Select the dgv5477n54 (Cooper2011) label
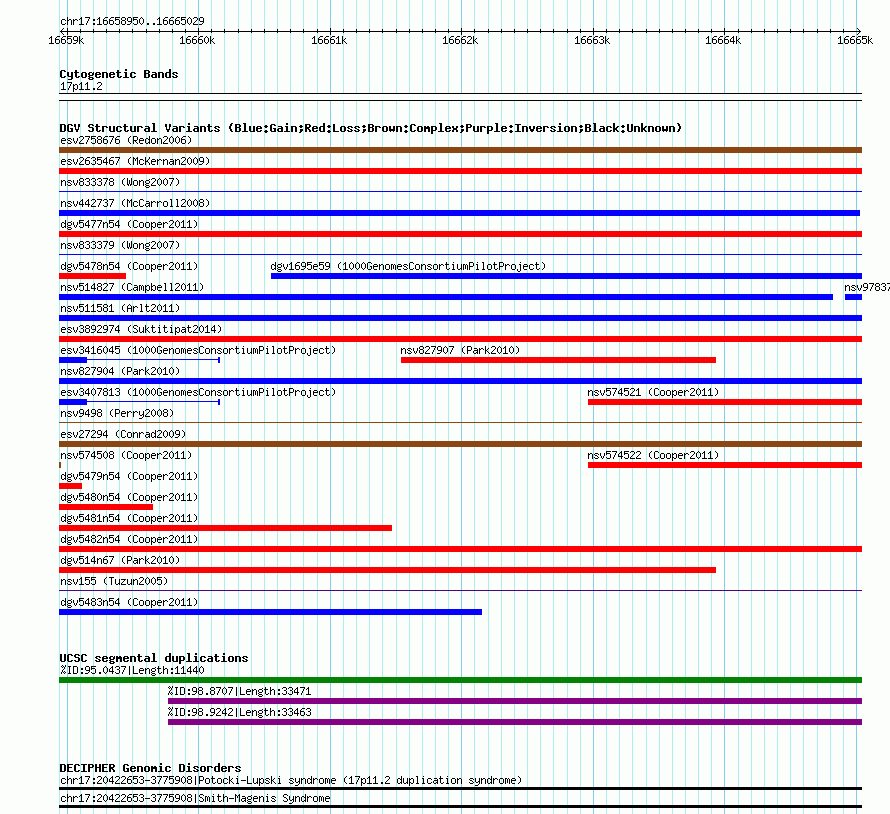890x814 pixels. (129, 224)
